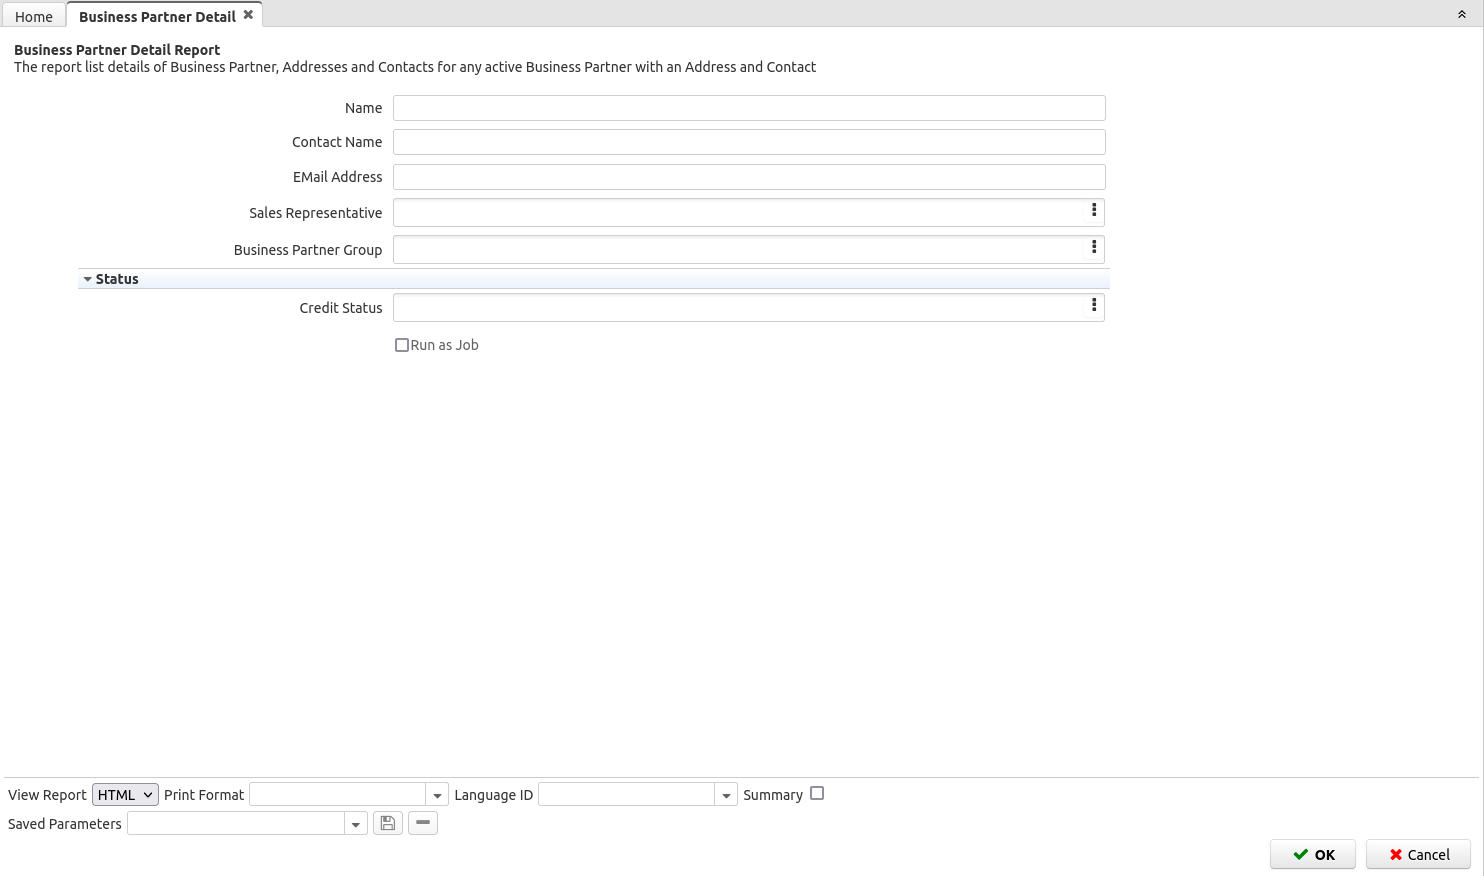Click the save parameters floppy disk icon
The width and height of the screenshot is (1484, 876).
387,823
